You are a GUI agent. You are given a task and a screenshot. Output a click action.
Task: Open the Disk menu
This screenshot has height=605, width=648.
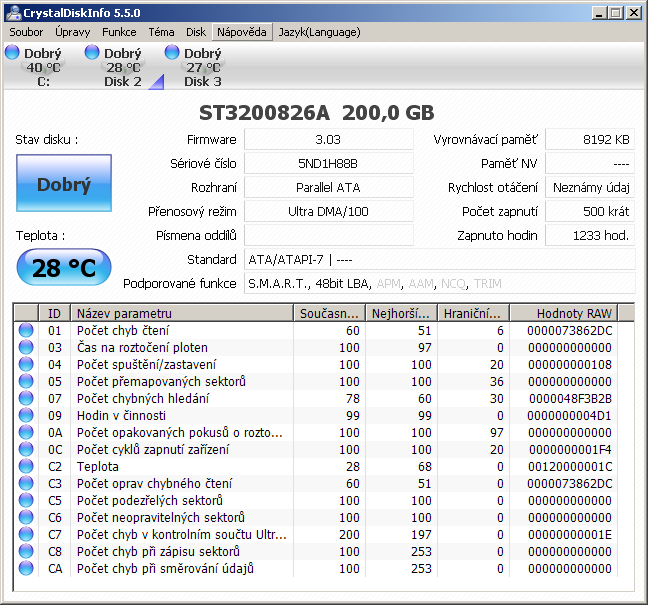pos(195,32)
